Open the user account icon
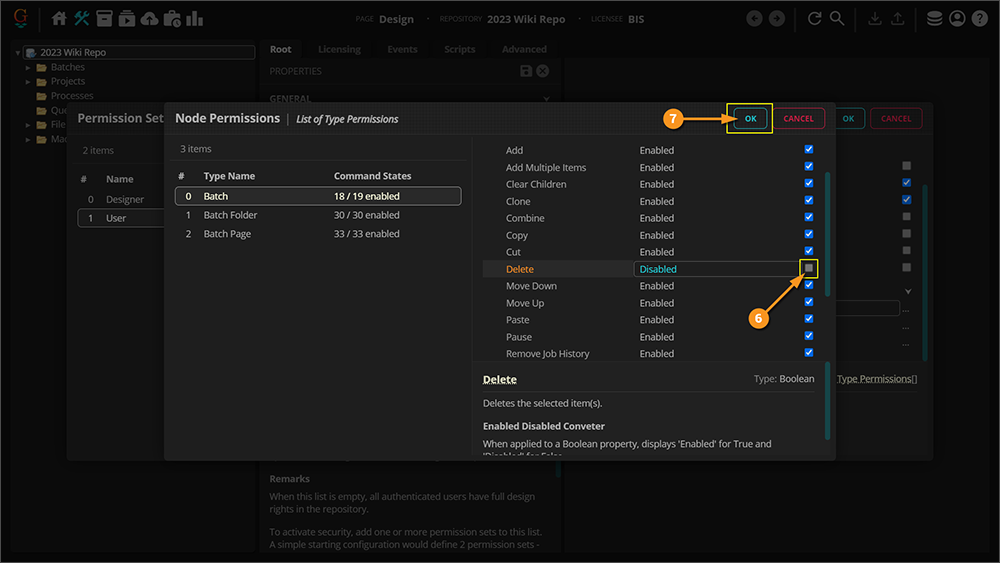This screenshot has width=1000, height=563. [x=957, y=19]
